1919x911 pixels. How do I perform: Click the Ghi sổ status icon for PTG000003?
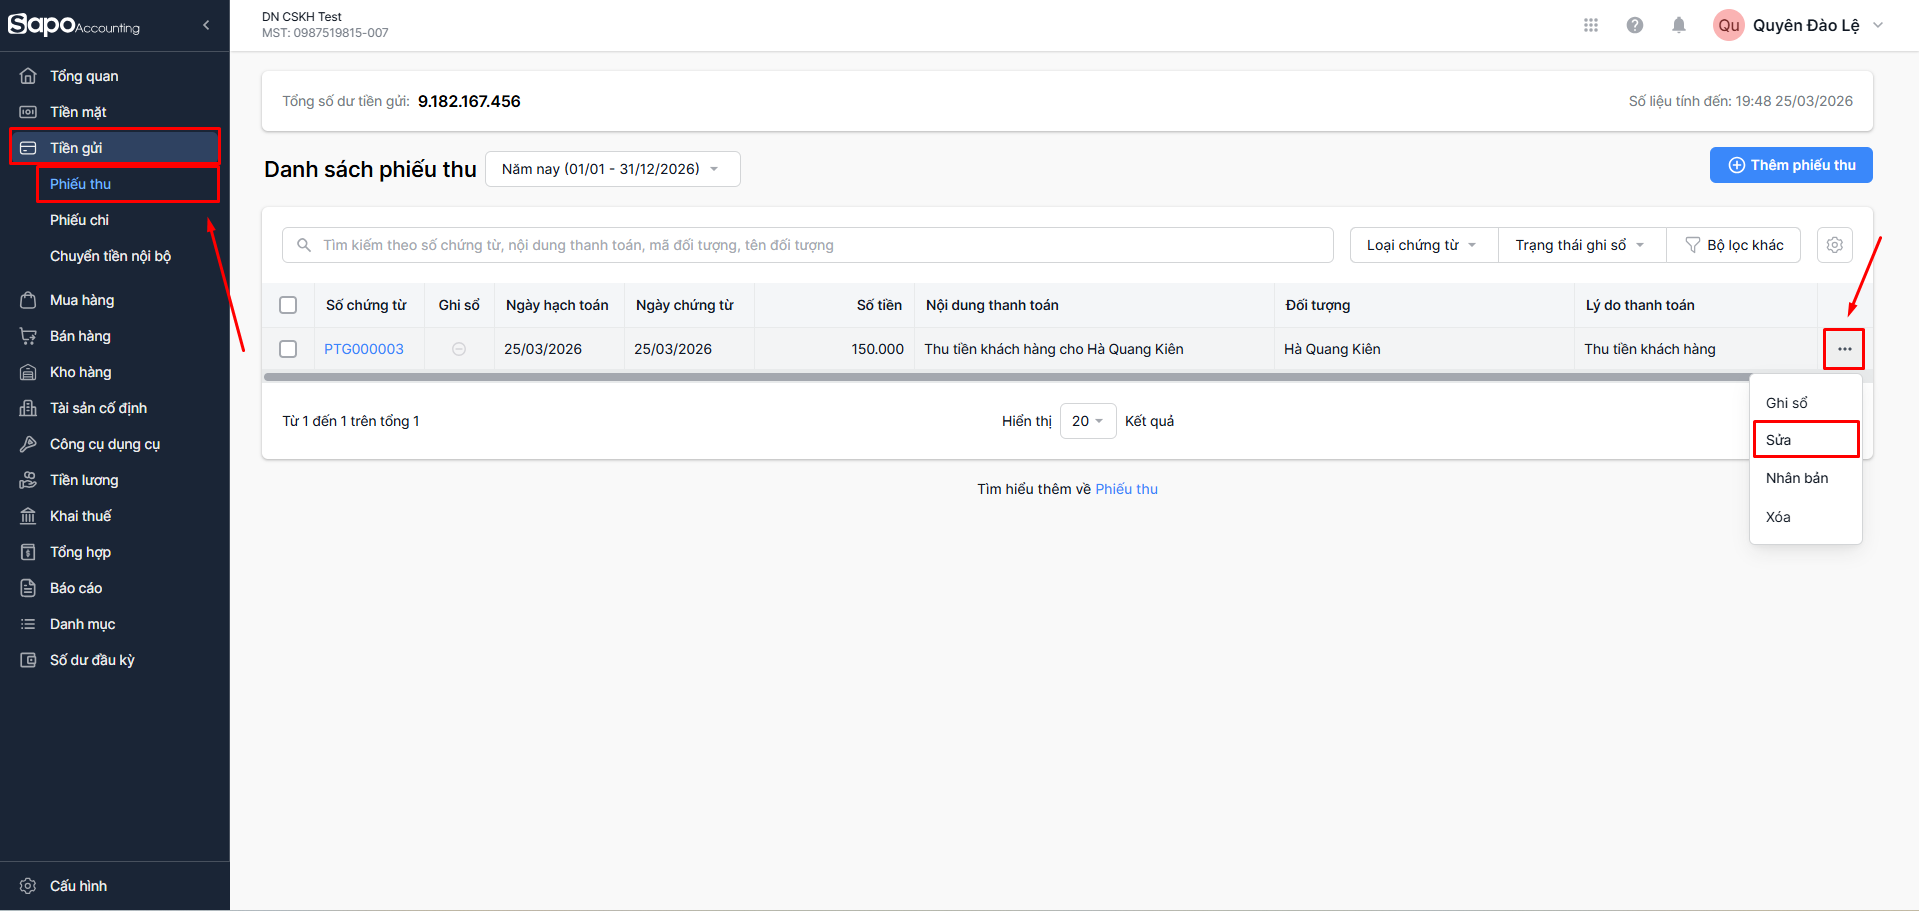tap(459, 349)
